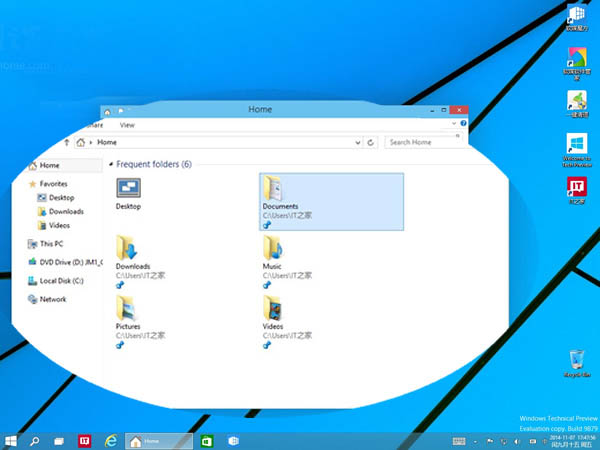Click the Up navigation arrow button

[x=68, y=143]
